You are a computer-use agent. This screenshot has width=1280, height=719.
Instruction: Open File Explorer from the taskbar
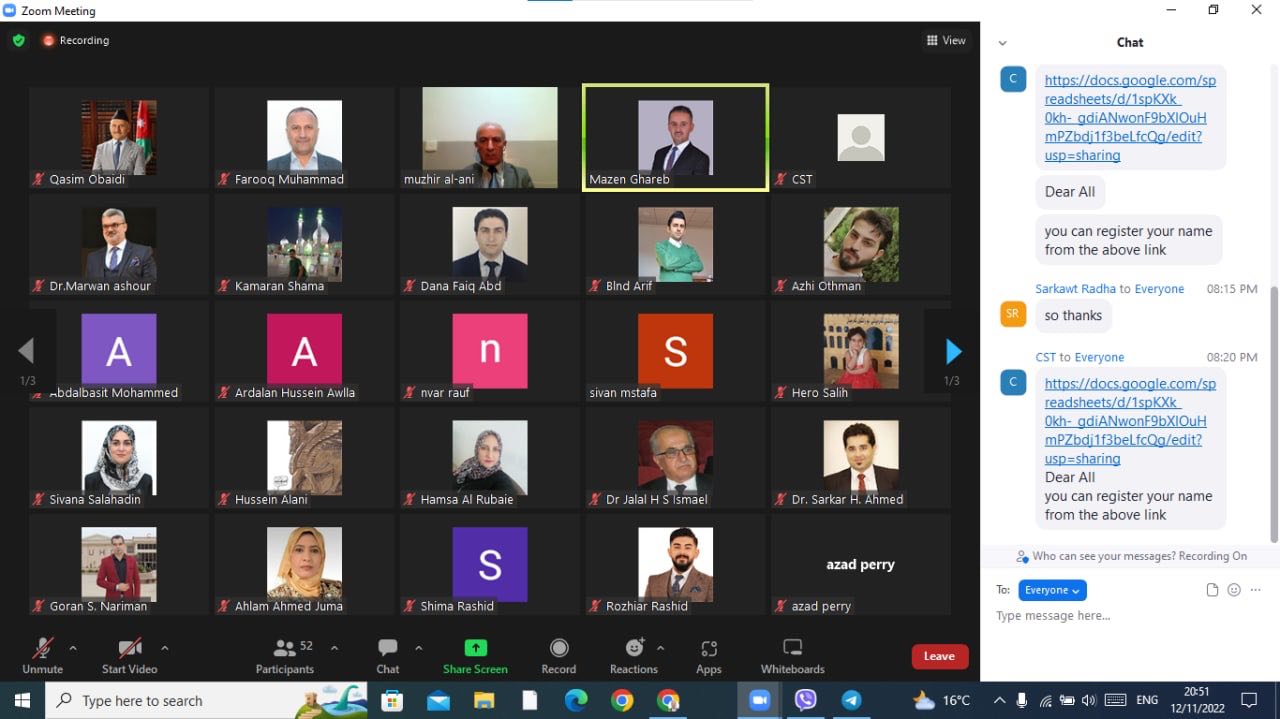(x=484, y=700)
